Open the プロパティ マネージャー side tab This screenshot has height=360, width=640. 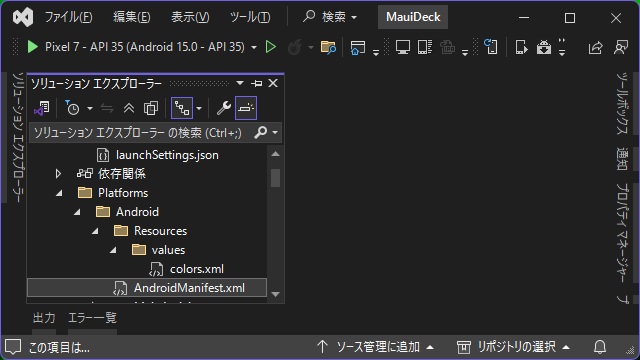(622, 233)
